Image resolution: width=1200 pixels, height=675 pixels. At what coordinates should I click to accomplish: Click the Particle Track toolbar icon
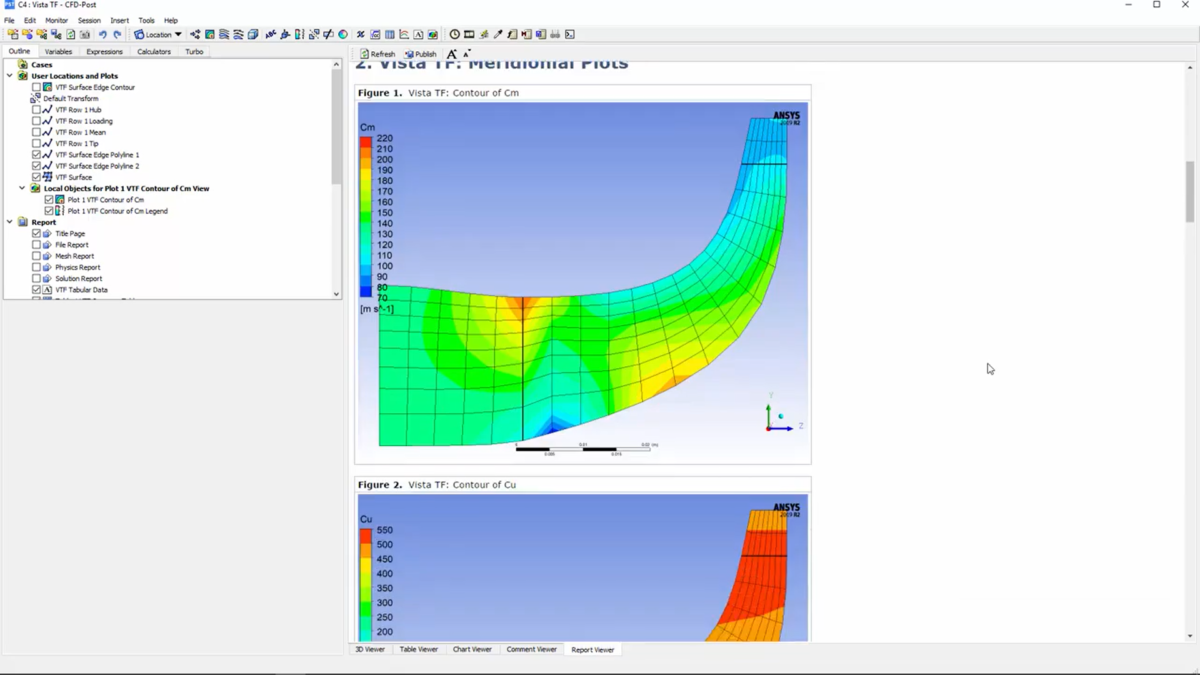(238, 34)
